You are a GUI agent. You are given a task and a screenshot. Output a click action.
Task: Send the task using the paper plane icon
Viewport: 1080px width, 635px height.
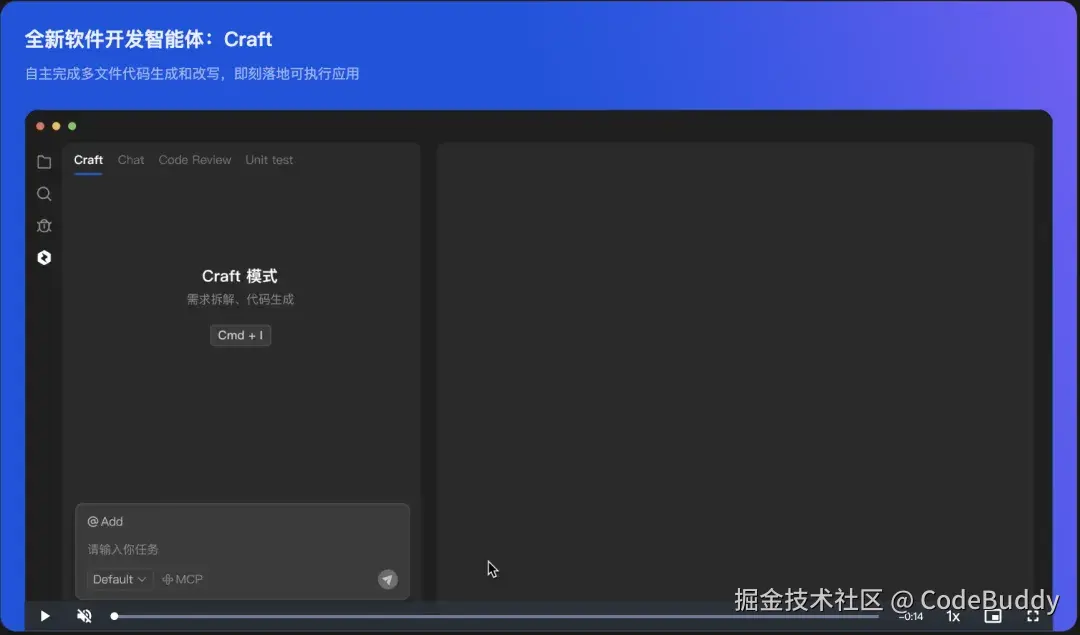pyautogui.click(x=387, y=579)
